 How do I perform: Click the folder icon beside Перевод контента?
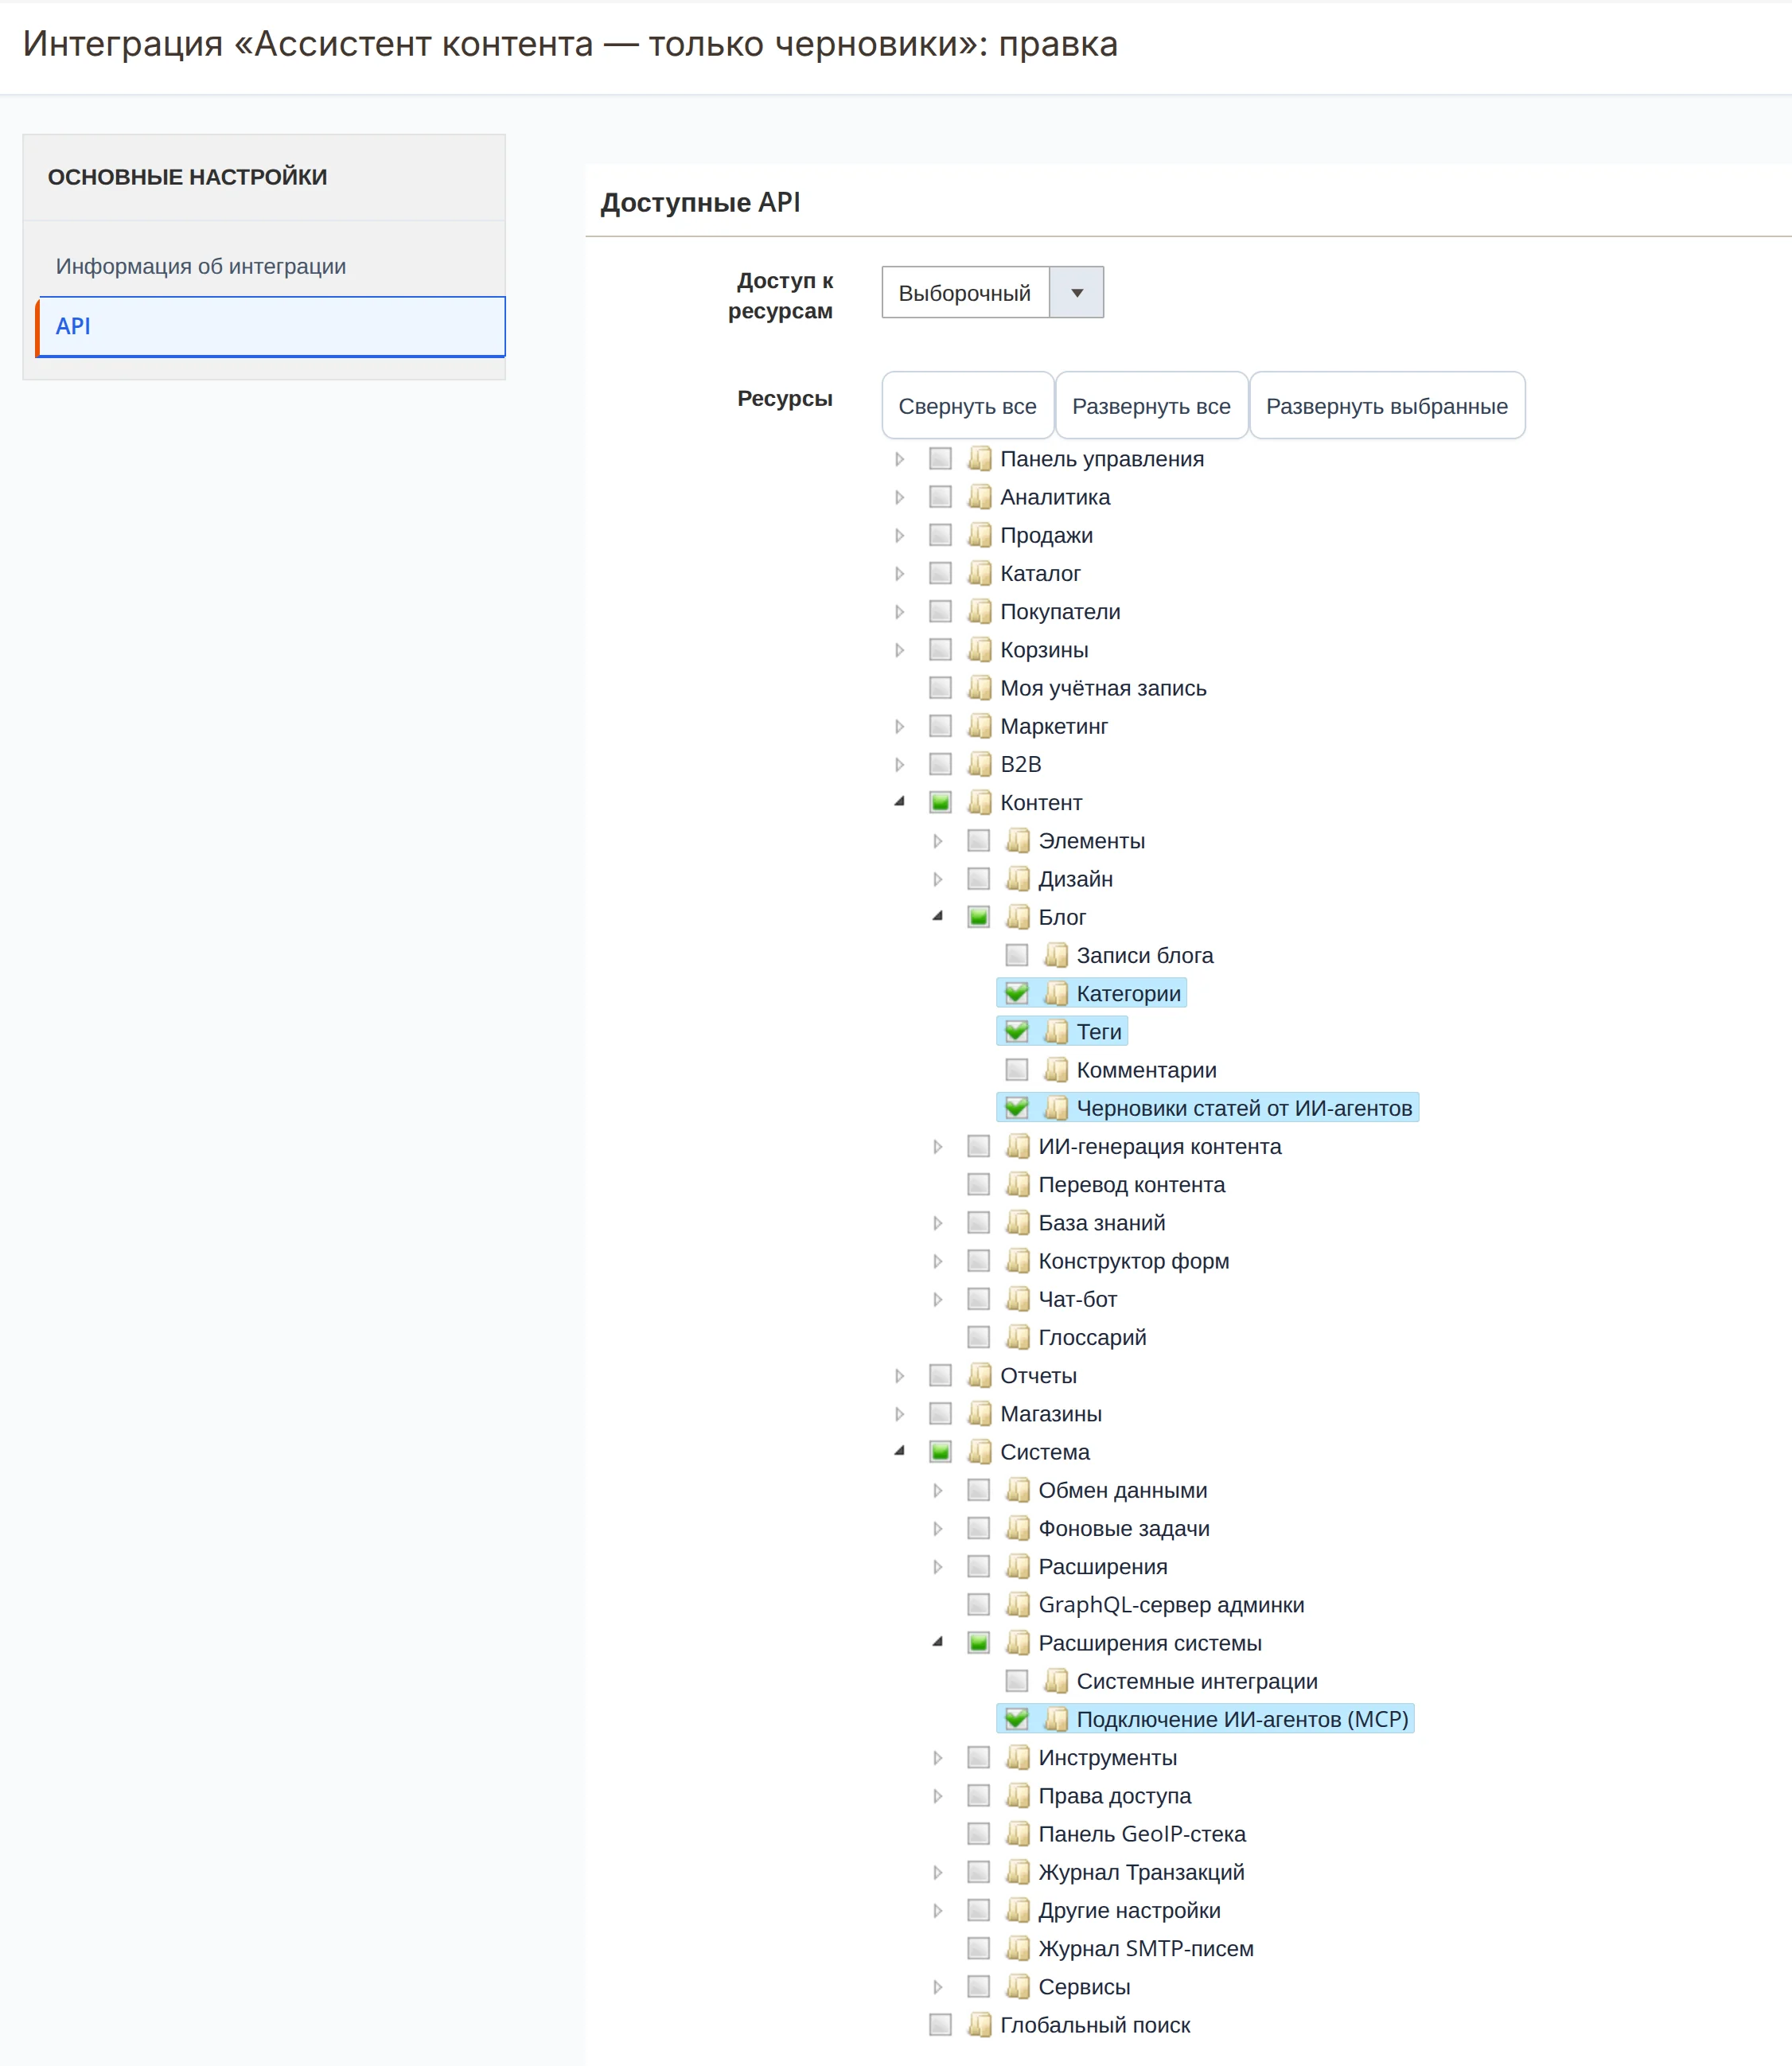click(x=1017, y=1184)
